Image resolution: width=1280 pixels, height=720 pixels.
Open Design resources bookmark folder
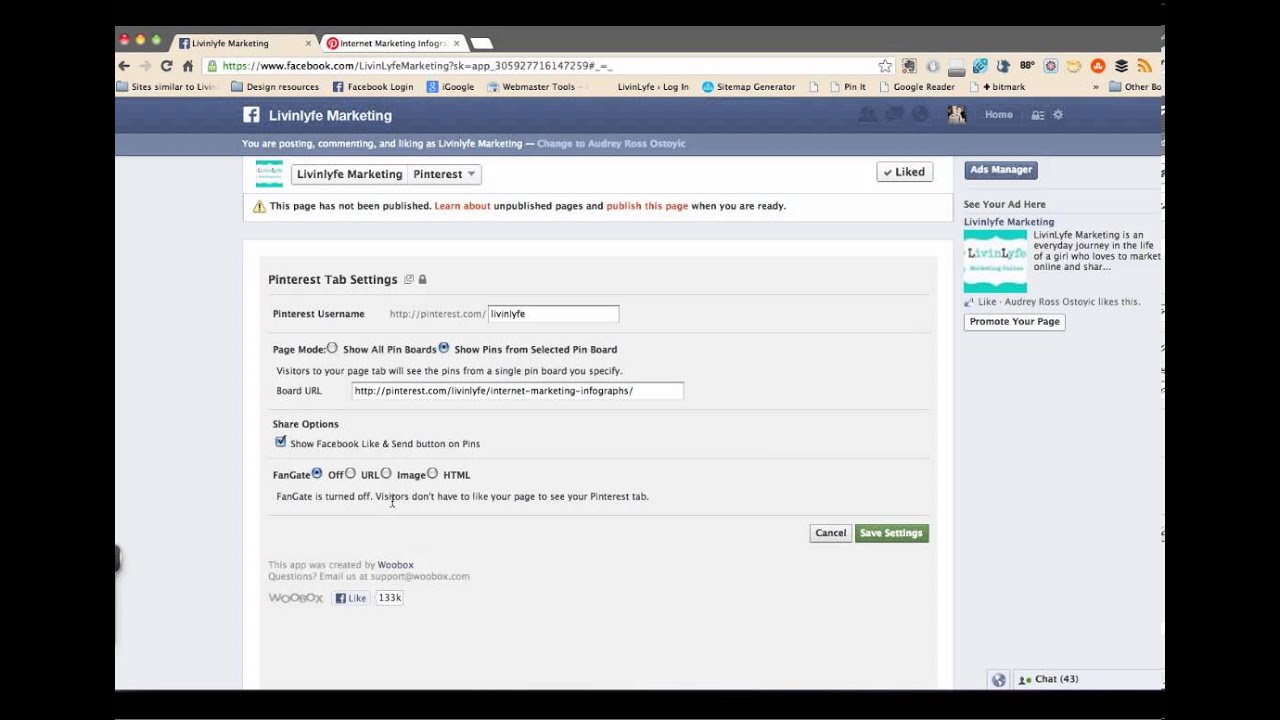coord(275,87)
